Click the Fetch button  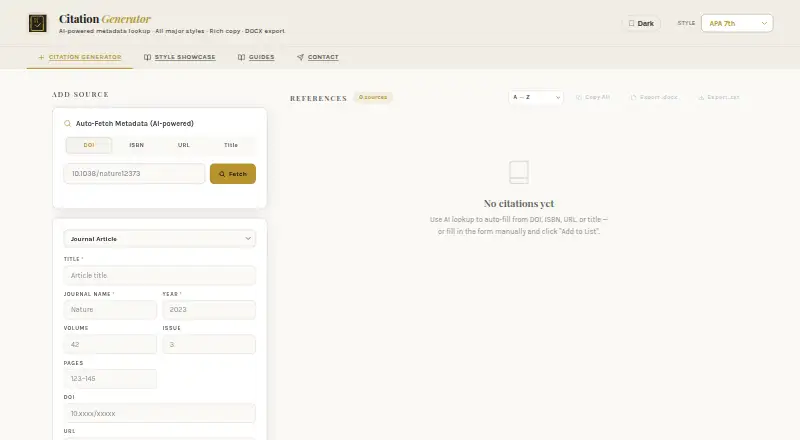click(233, 174)
